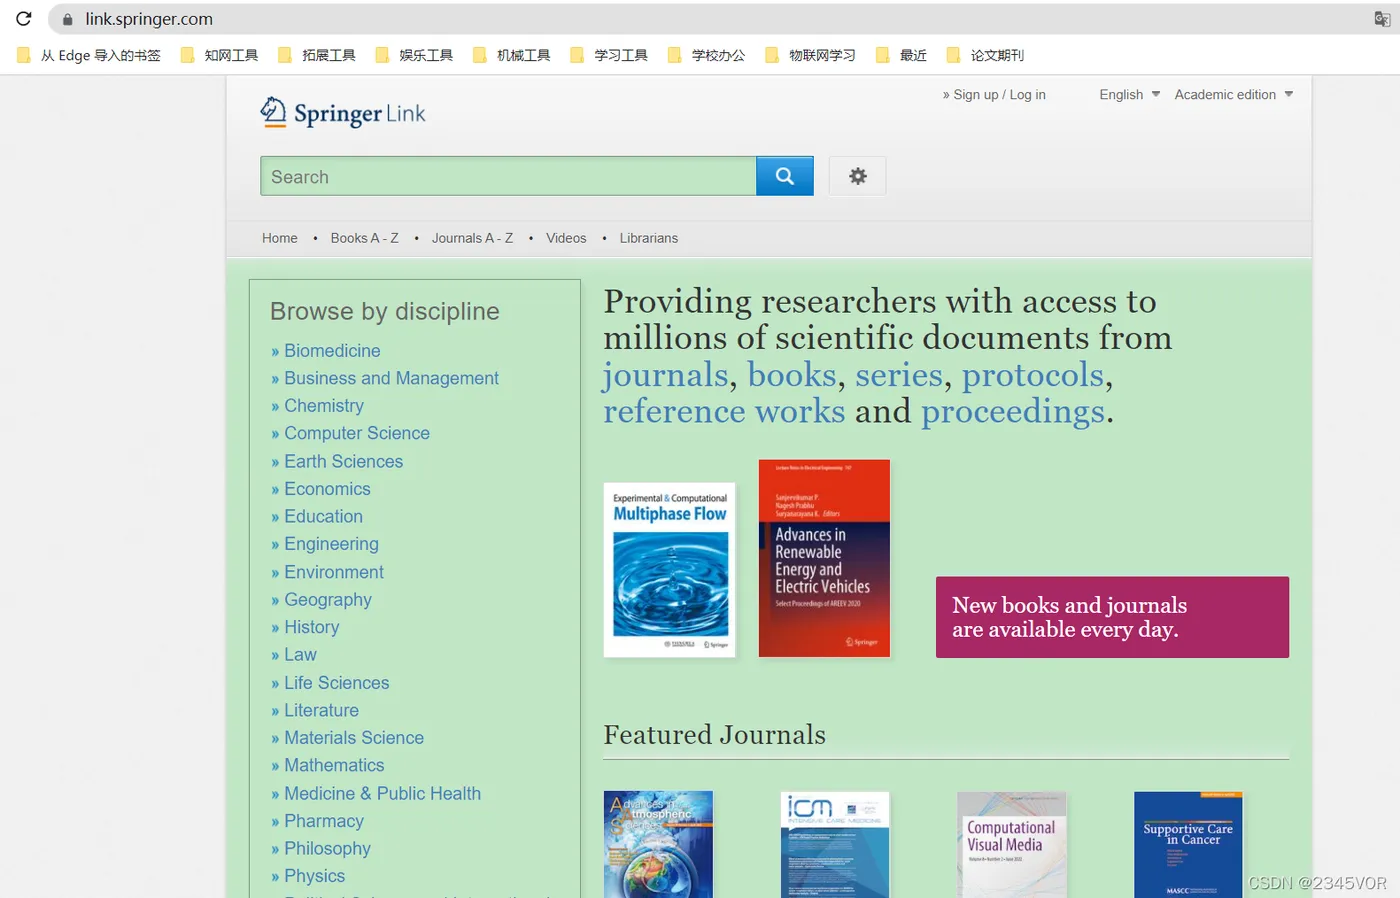The image size is (1400, 898).
Task: Click New books and journals banner
Action: tap(1112, 617)
